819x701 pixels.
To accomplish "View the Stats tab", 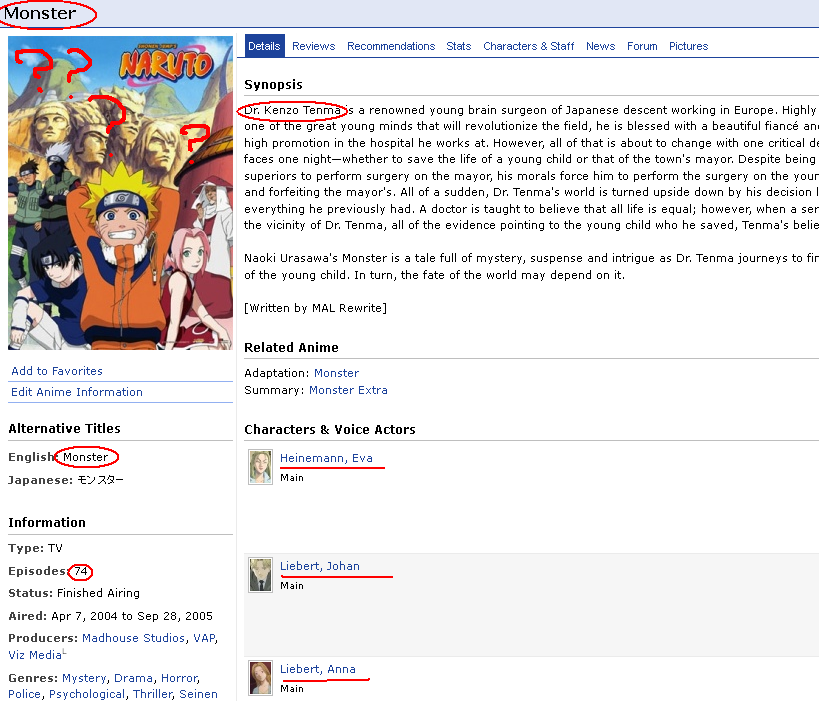I will [459, 46].
